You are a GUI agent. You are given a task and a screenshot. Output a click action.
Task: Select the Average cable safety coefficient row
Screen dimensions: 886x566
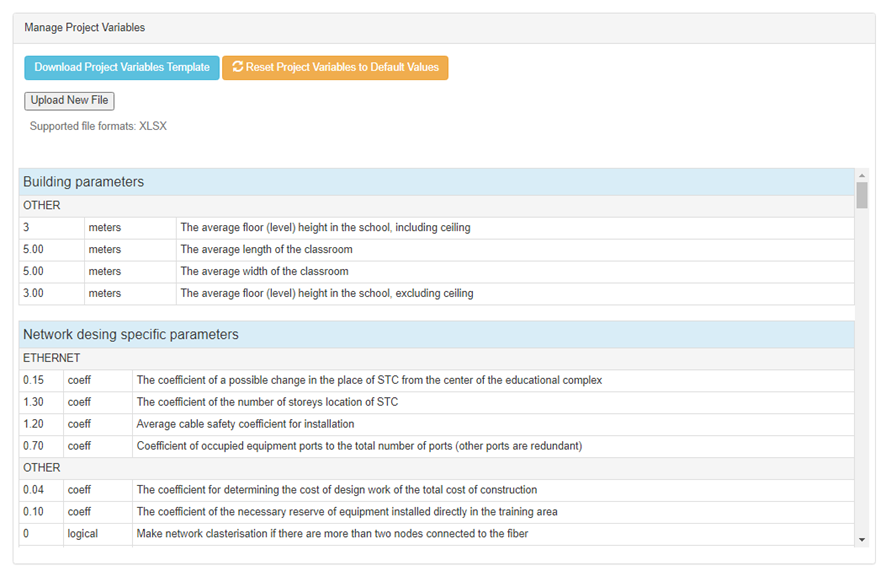point(245,424)
